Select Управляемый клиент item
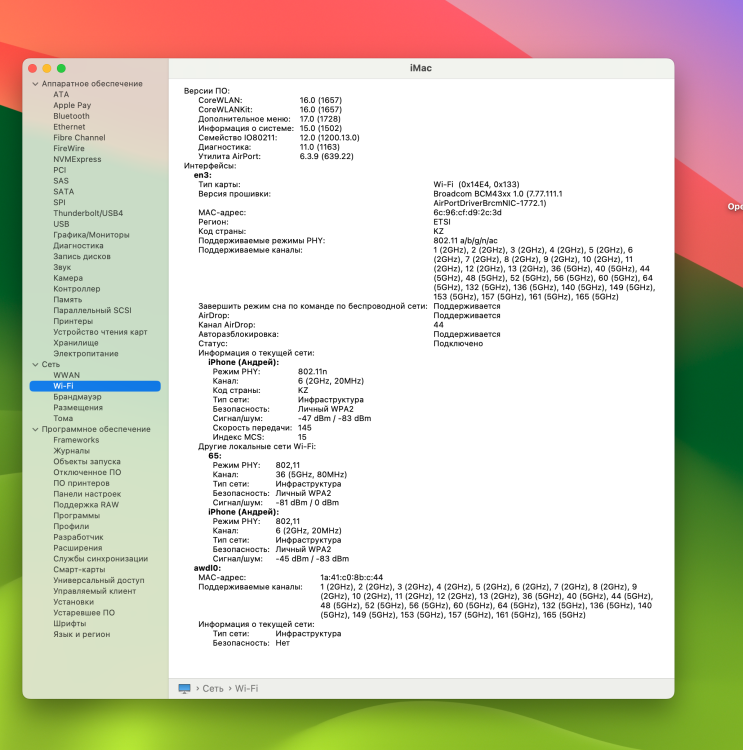Image resolution: width=743 pixels, height=750 pixels. (94, 591)
